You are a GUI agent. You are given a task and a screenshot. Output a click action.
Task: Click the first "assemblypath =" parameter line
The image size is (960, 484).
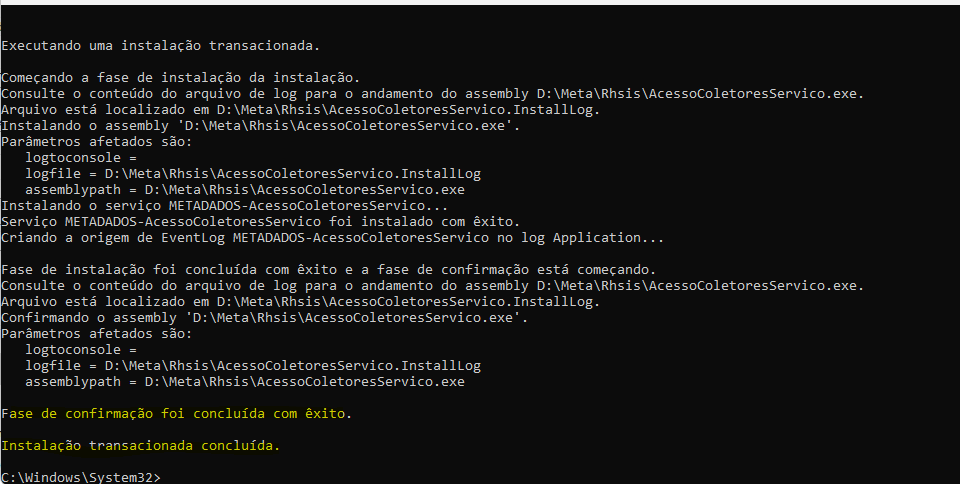[245, 189]
